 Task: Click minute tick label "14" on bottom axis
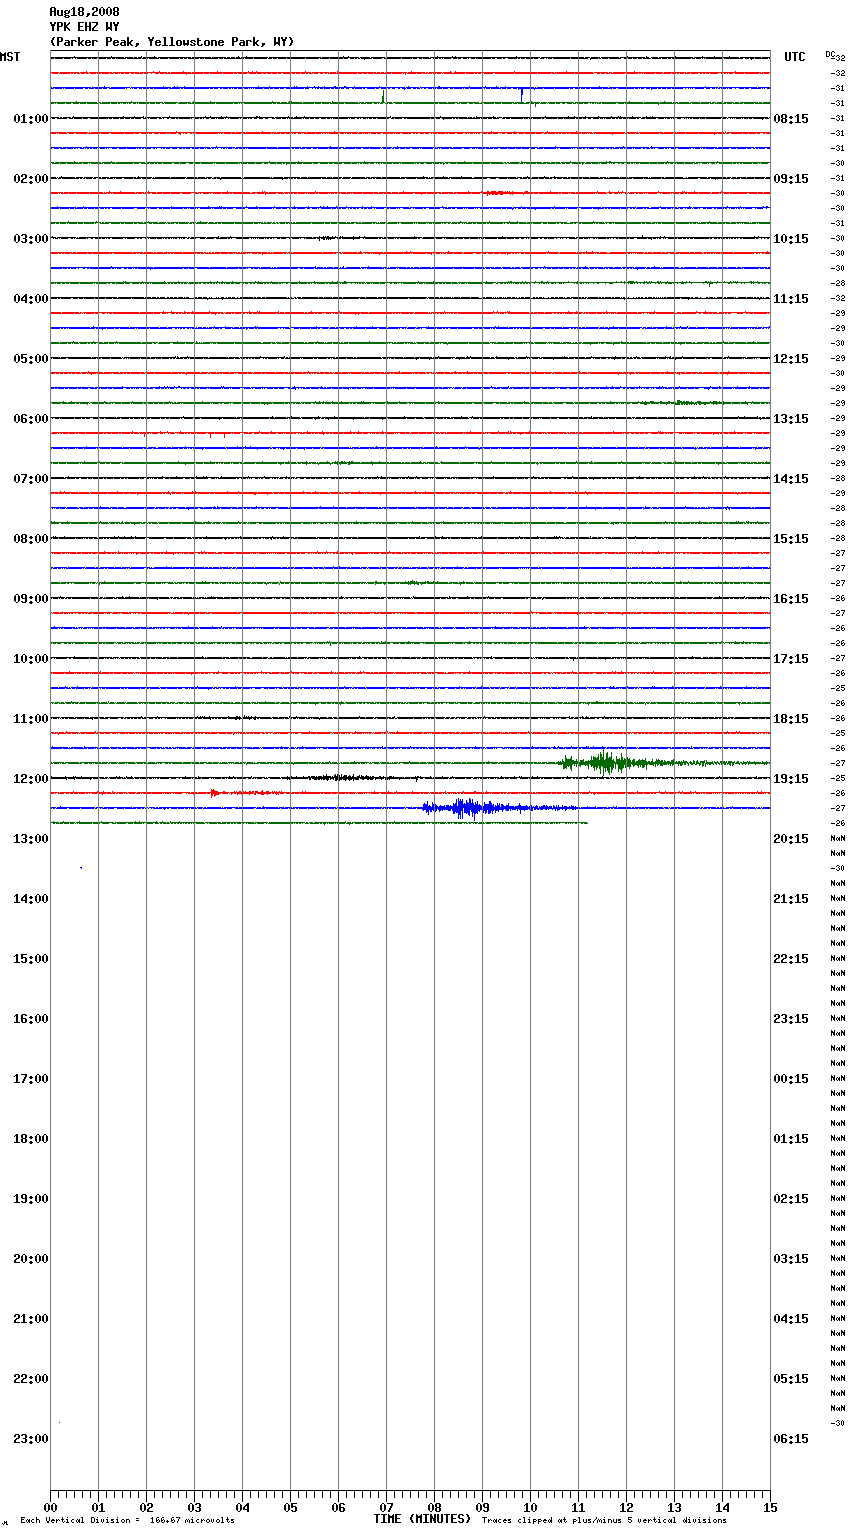722,1508
